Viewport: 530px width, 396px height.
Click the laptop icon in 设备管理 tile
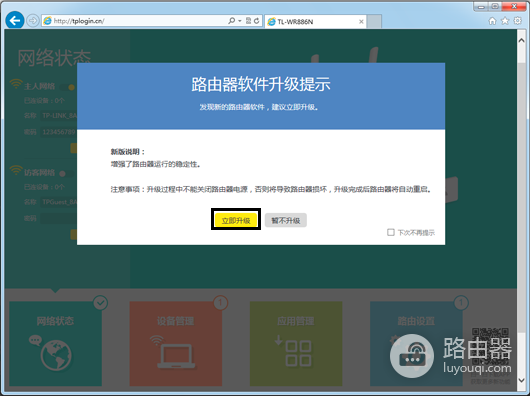(x=176, y=356)
